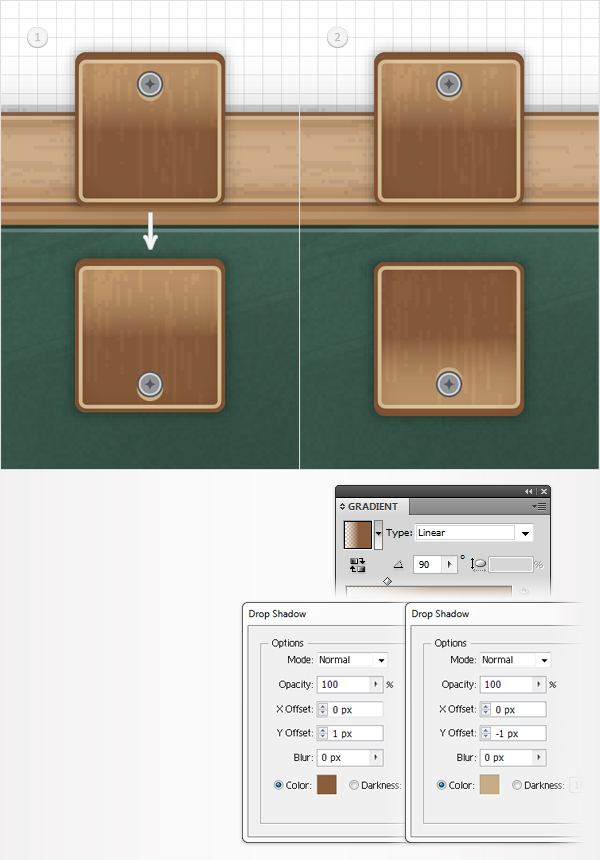Click the Reverse Gradient icon
Image resolution: width=600 pixels, height=860 pixels.
pyautogui.click(x=358, y=564)
